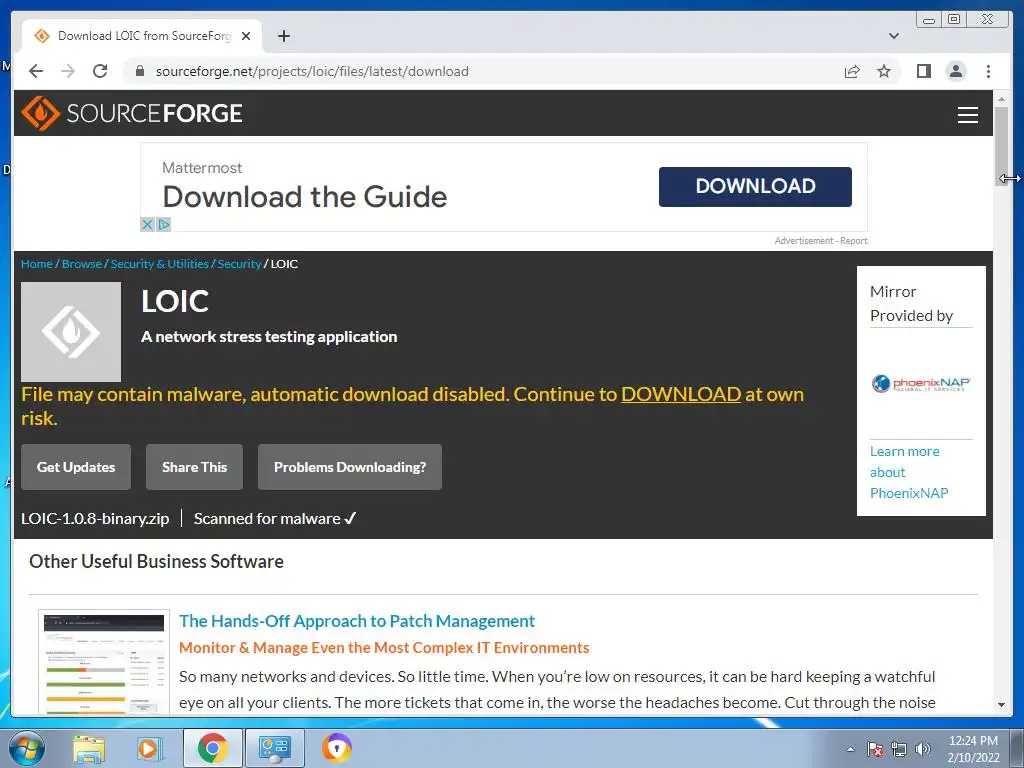This screenshot has width=1024, height=768.
Task: Open a new tab with the plus button
Action: point(283,36)
